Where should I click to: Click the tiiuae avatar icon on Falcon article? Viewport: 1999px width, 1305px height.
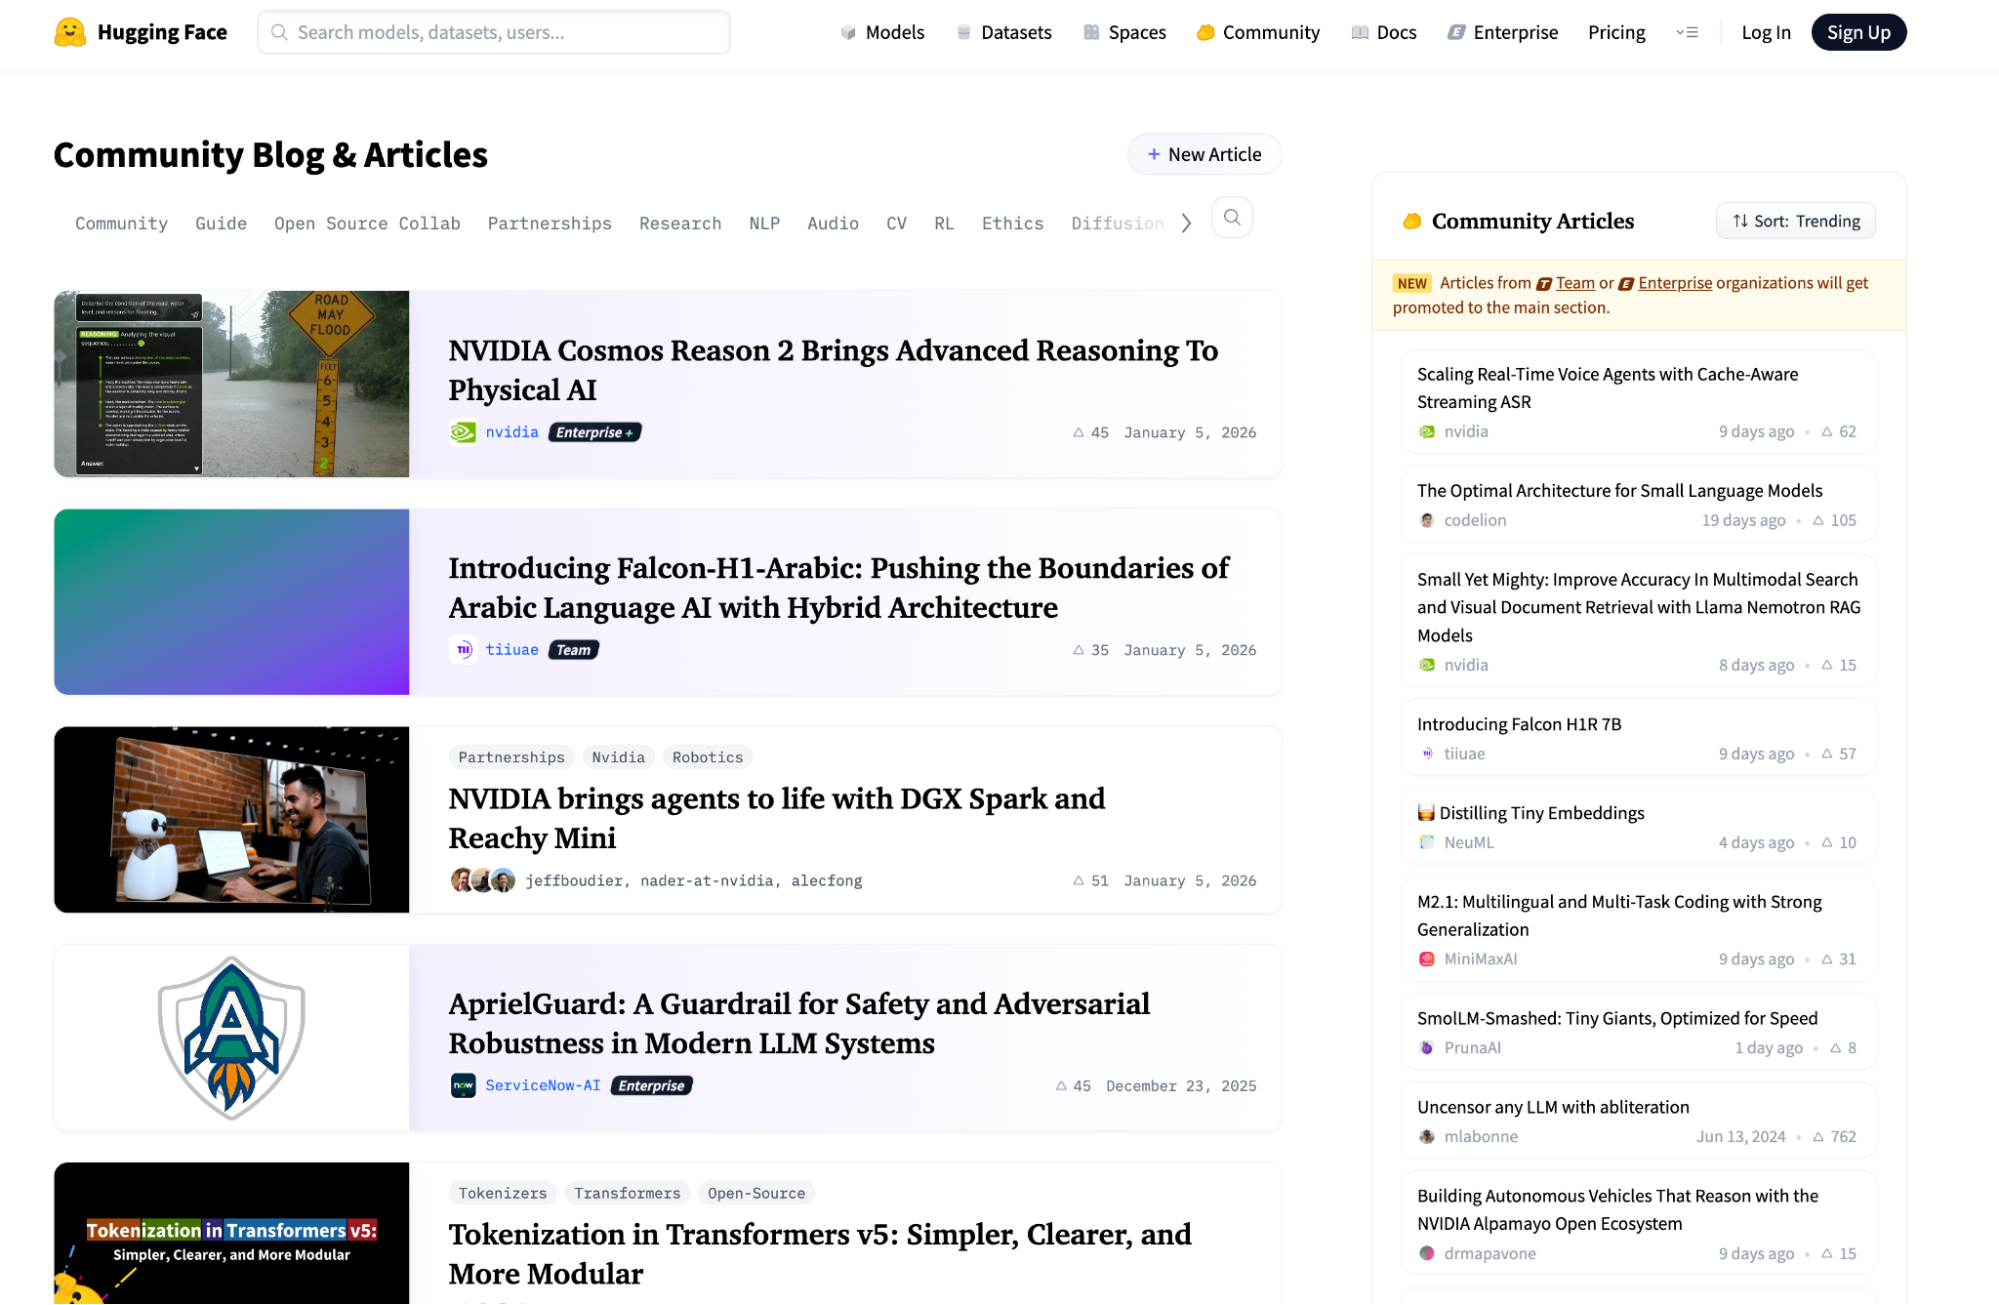coord(463,650)
